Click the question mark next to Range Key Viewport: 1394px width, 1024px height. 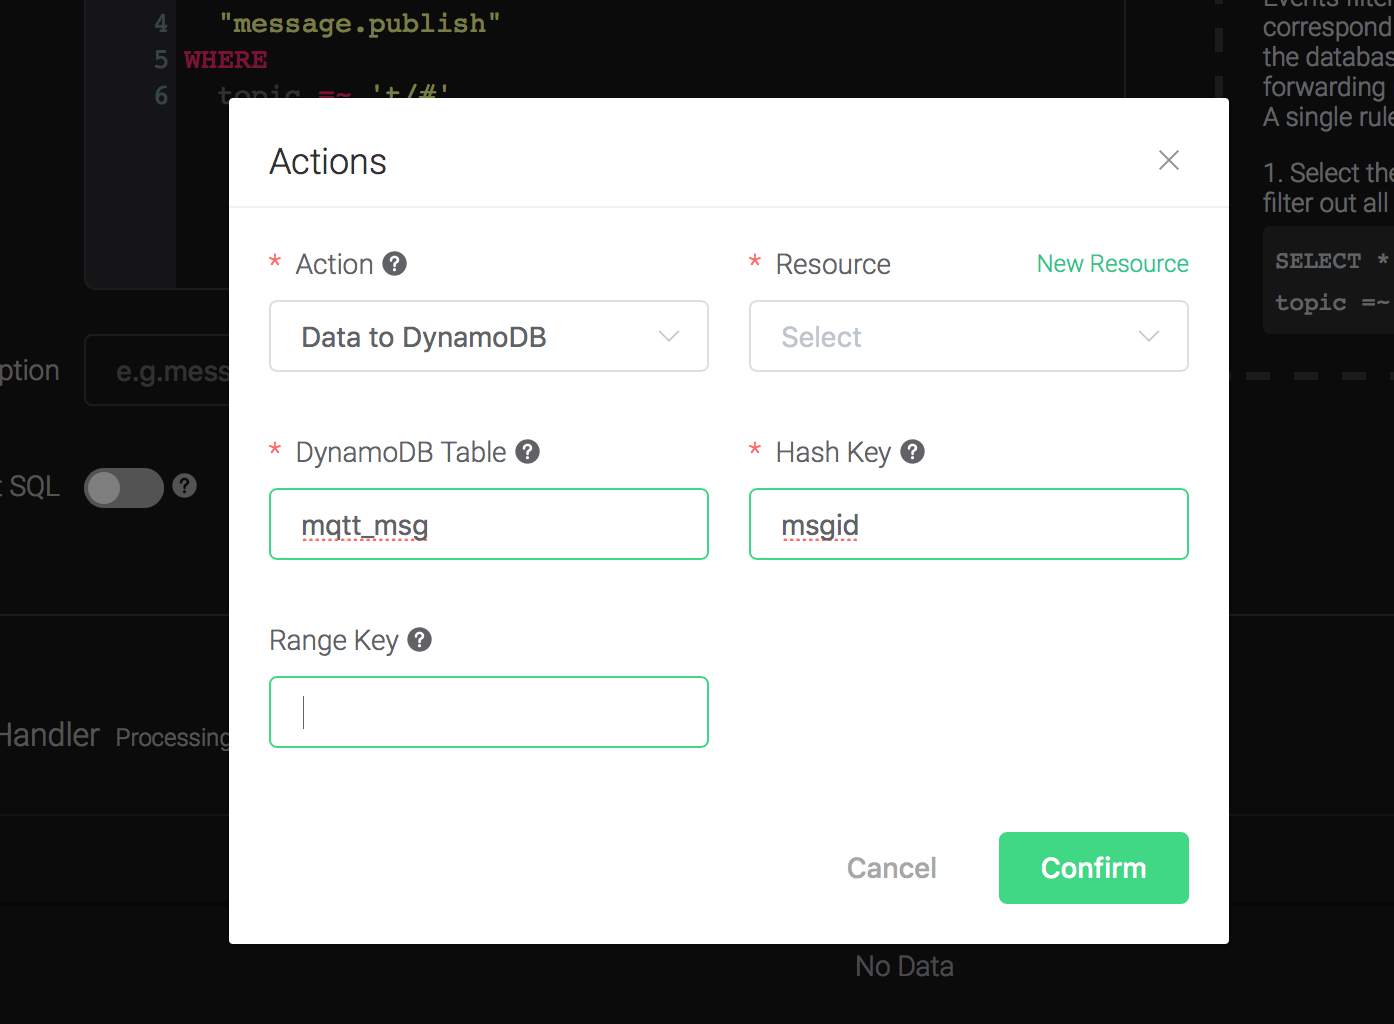point(420,640)
